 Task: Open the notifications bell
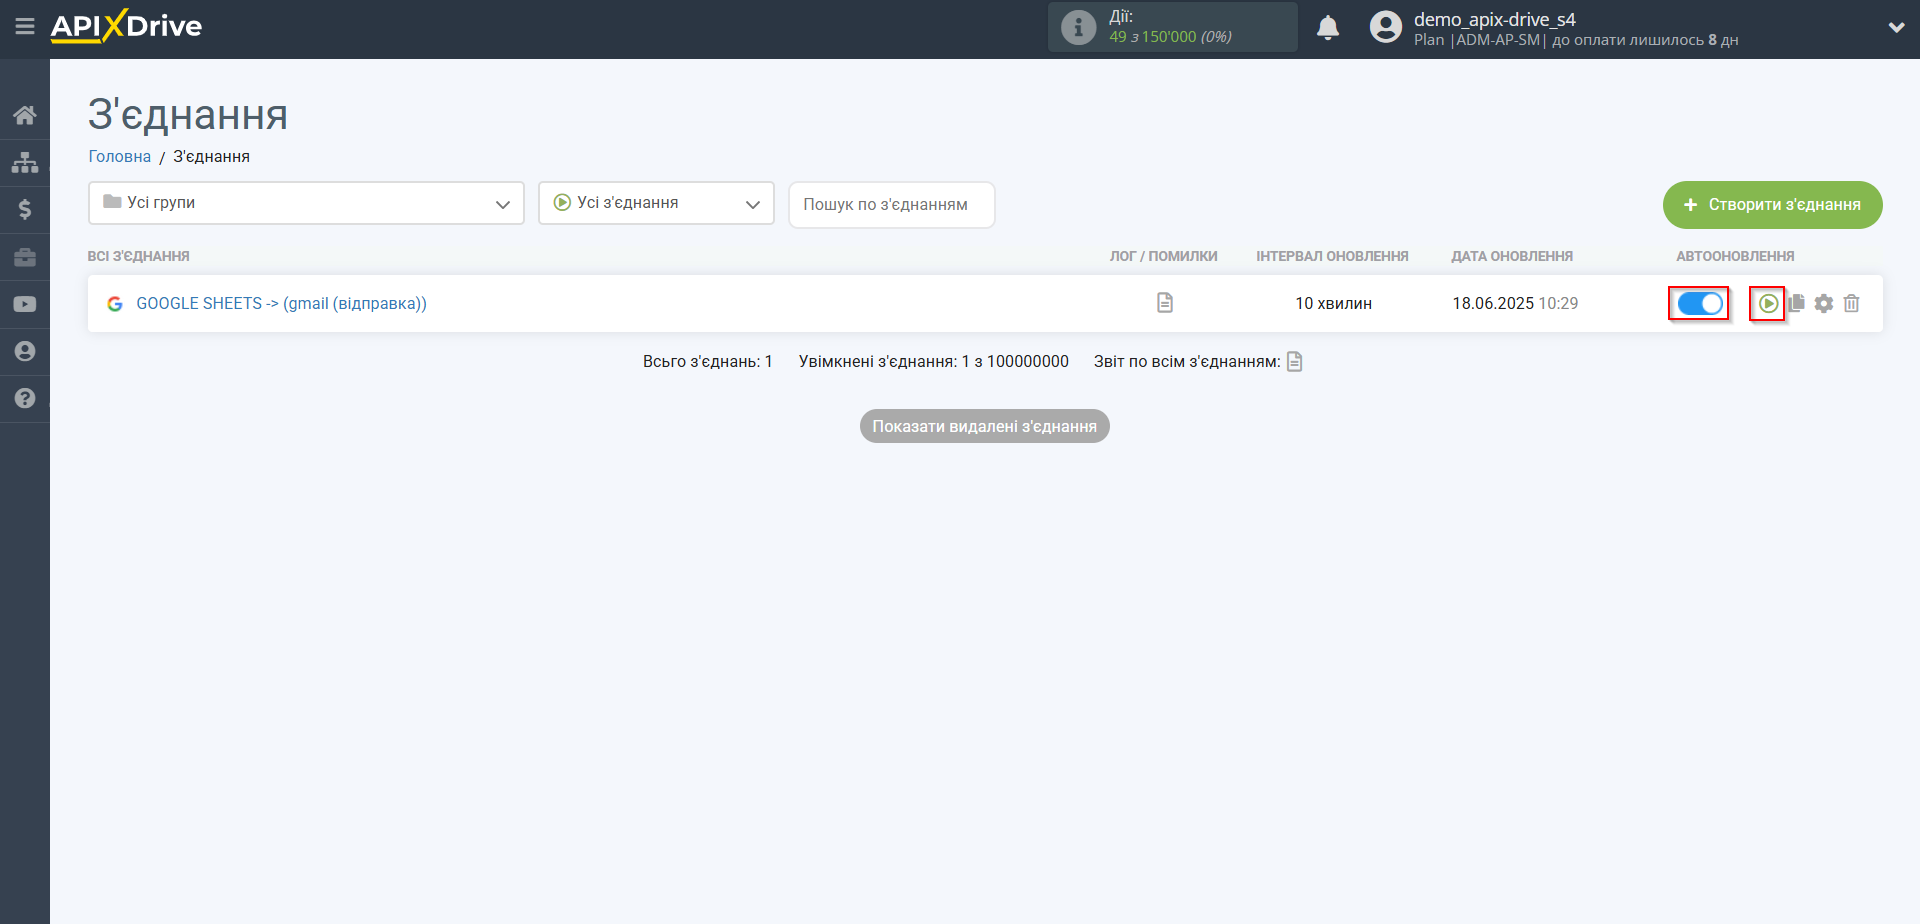[1328, 27]
